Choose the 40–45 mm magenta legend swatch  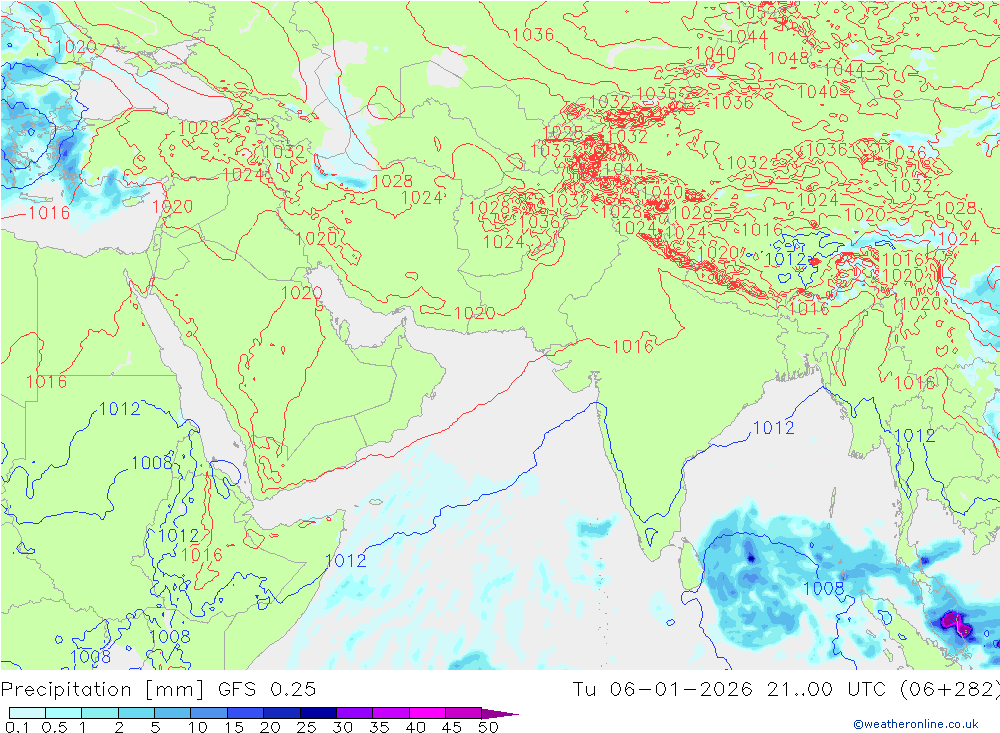point(427,713)
